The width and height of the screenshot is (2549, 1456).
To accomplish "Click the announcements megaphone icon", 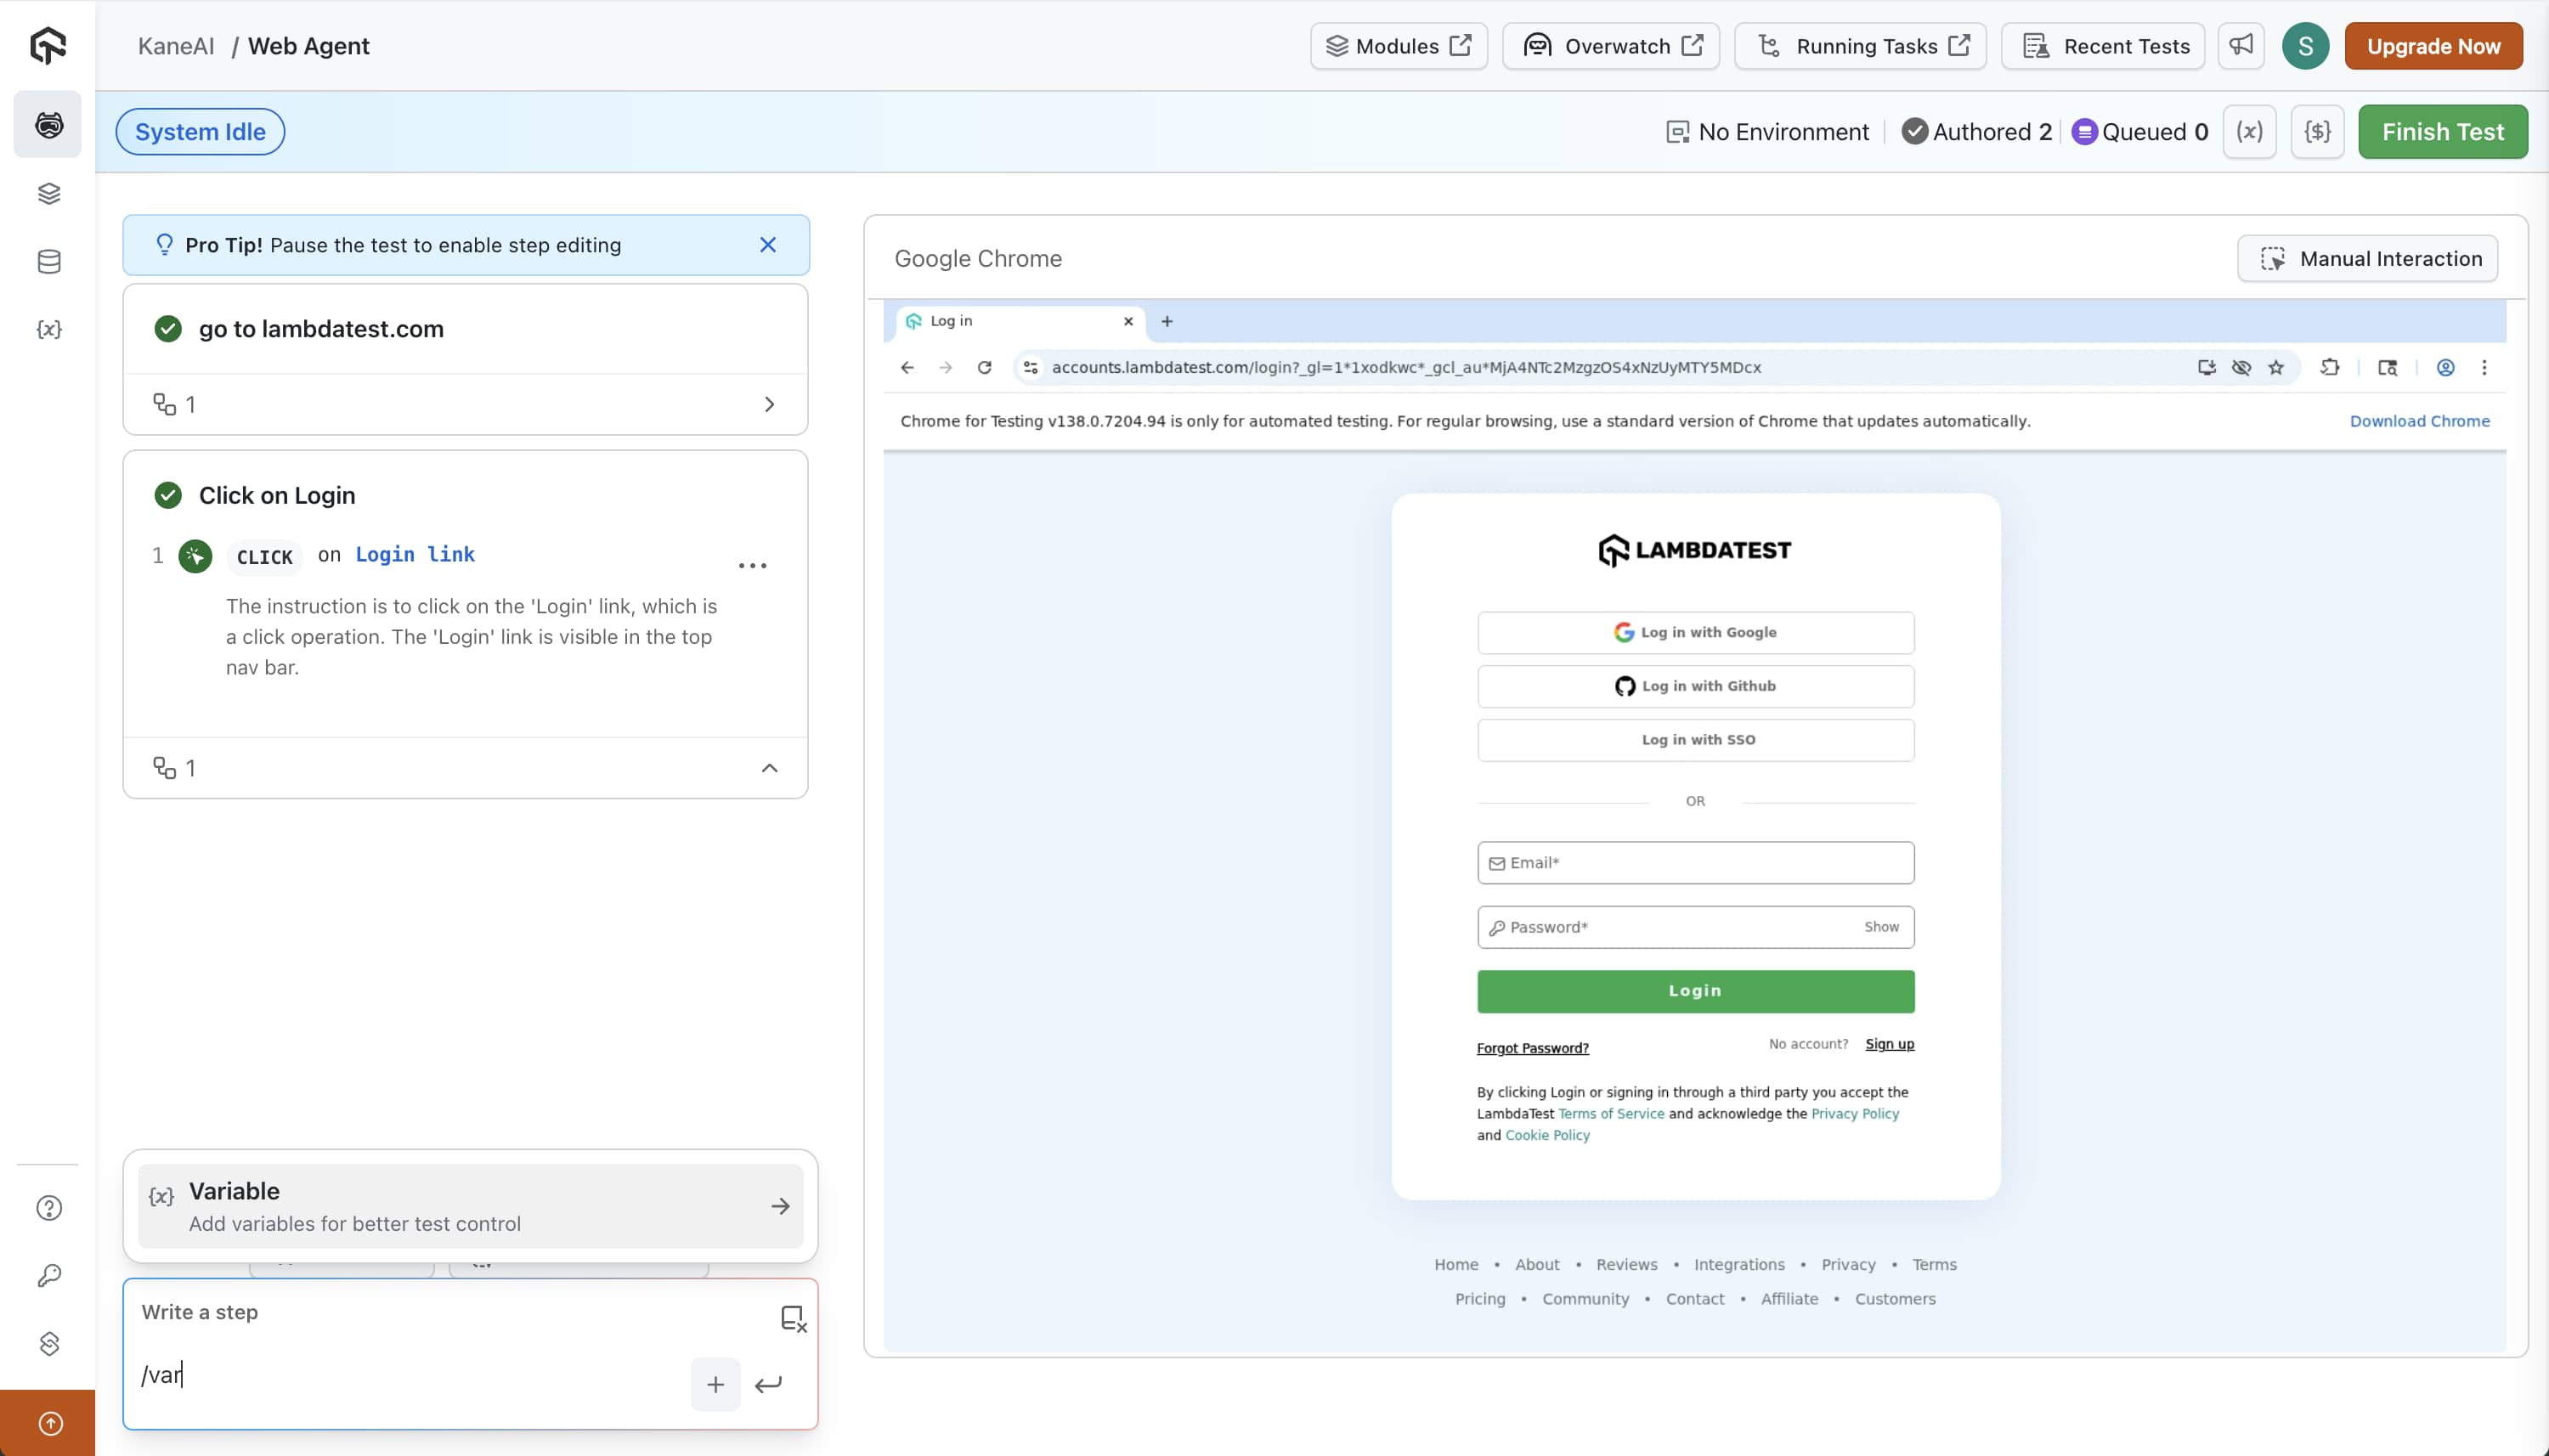I will coord(2240,46).
